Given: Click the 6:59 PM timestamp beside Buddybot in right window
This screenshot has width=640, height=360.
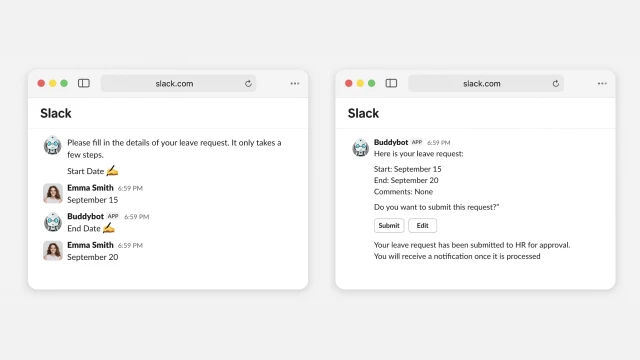Looking at the screenshot, I should coord(438,142).
